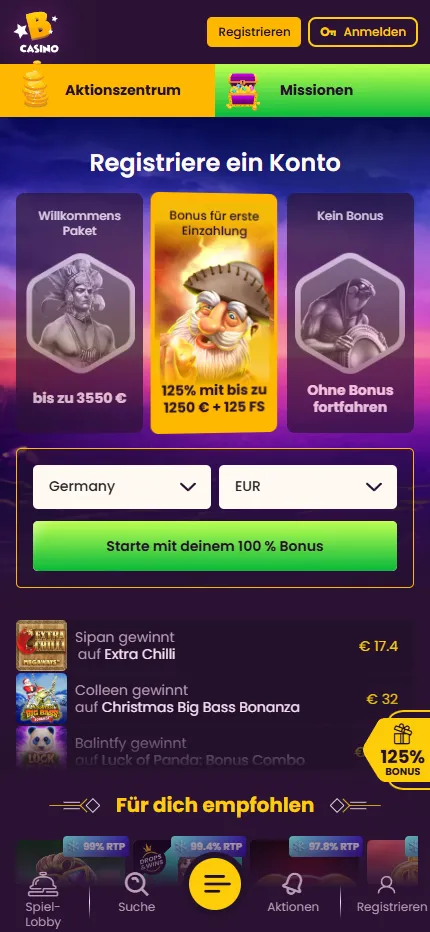
Task: Click Christmas Big Bass Bonanza thumbnail
Action: [x=41, y=698]
